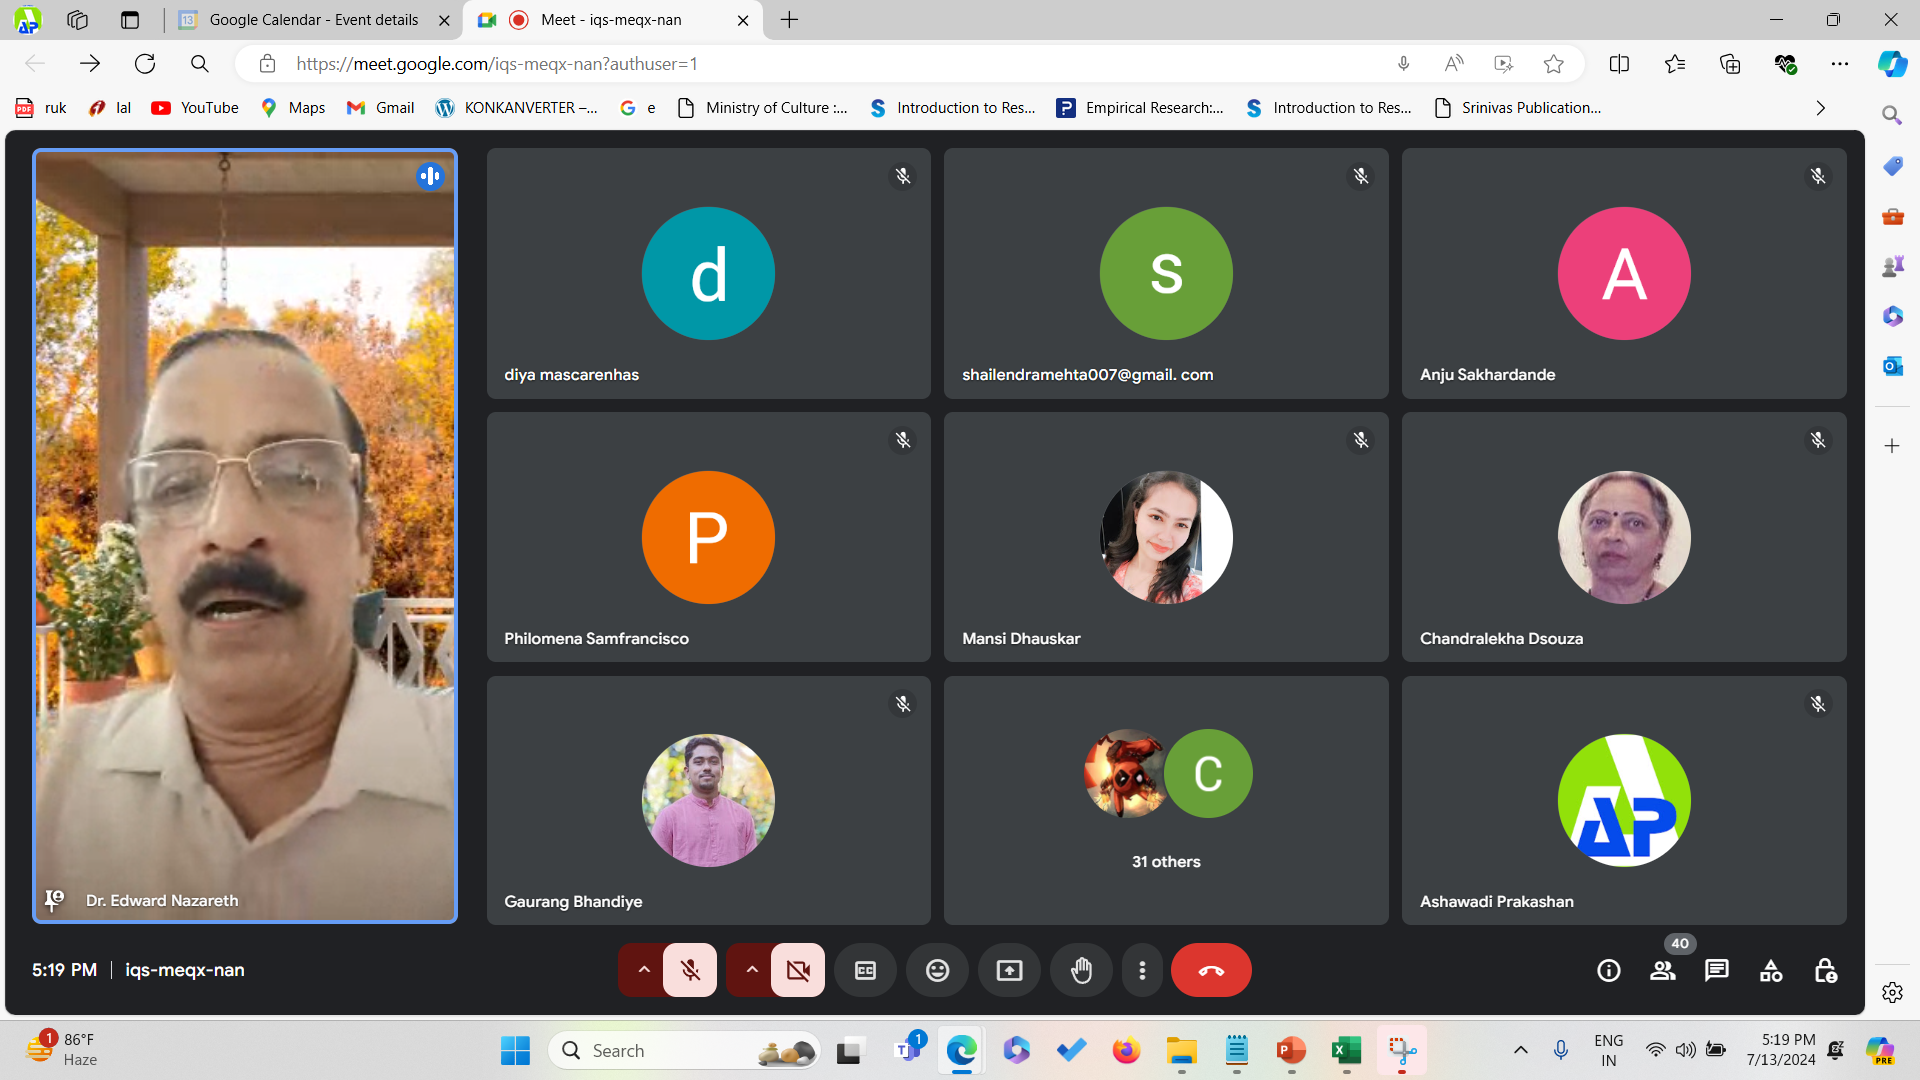
Task: Open the YouTube bookmark
Action: pos(195,108)
